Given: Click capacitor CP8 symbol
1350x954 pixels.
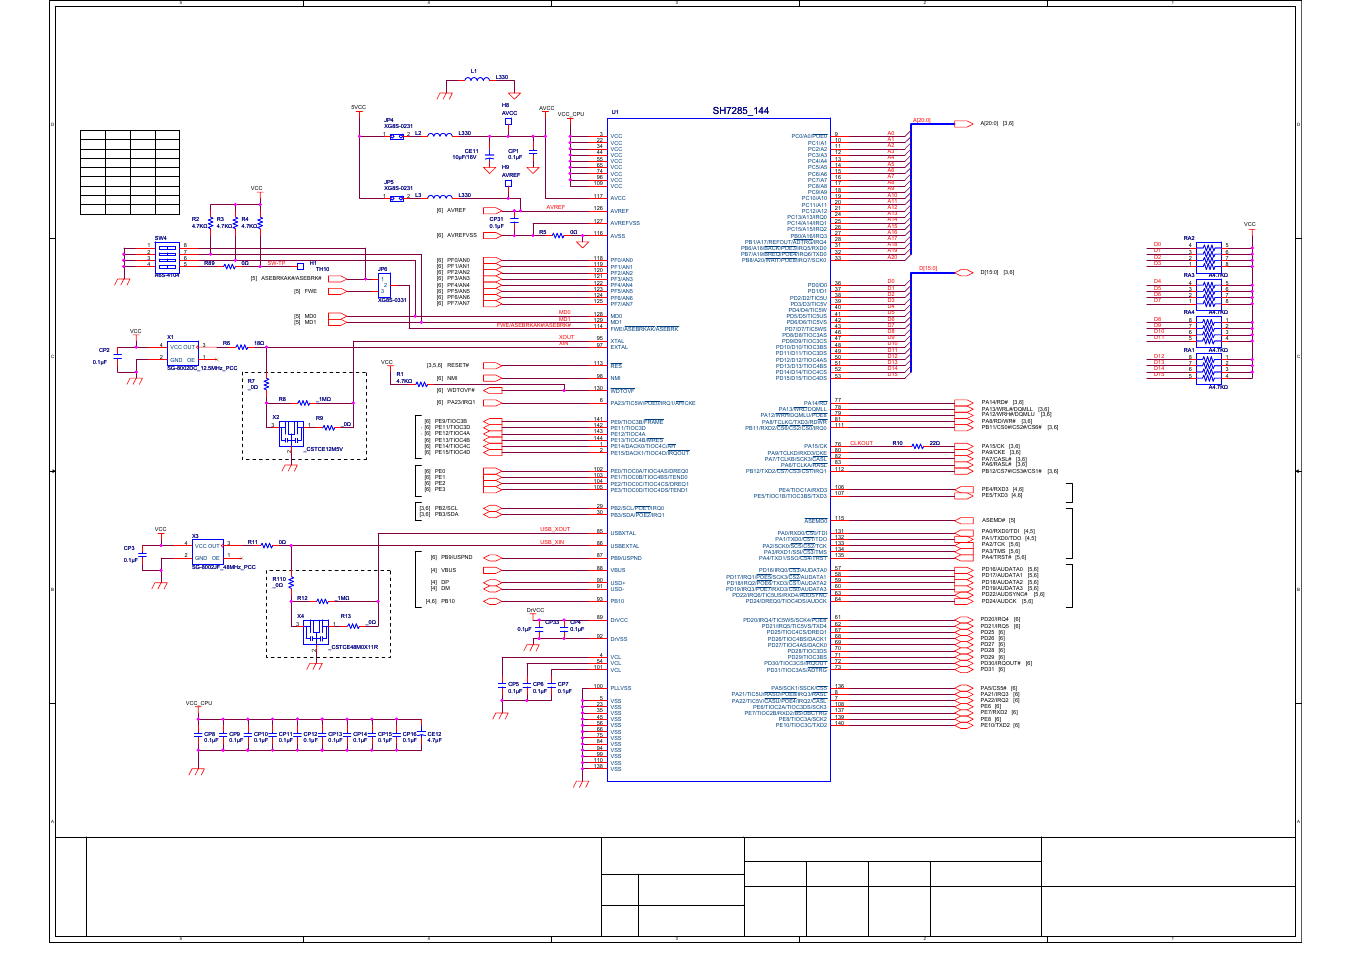Looking at the screenshot, I should 199,736.
